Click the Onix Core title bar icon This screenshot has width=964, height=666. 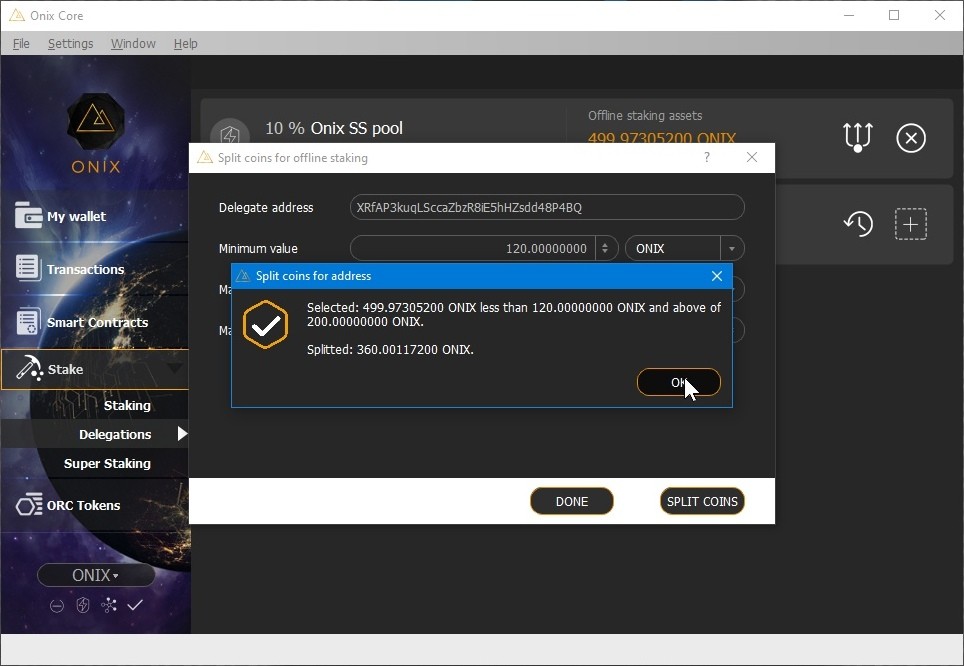tap(17, 15)
